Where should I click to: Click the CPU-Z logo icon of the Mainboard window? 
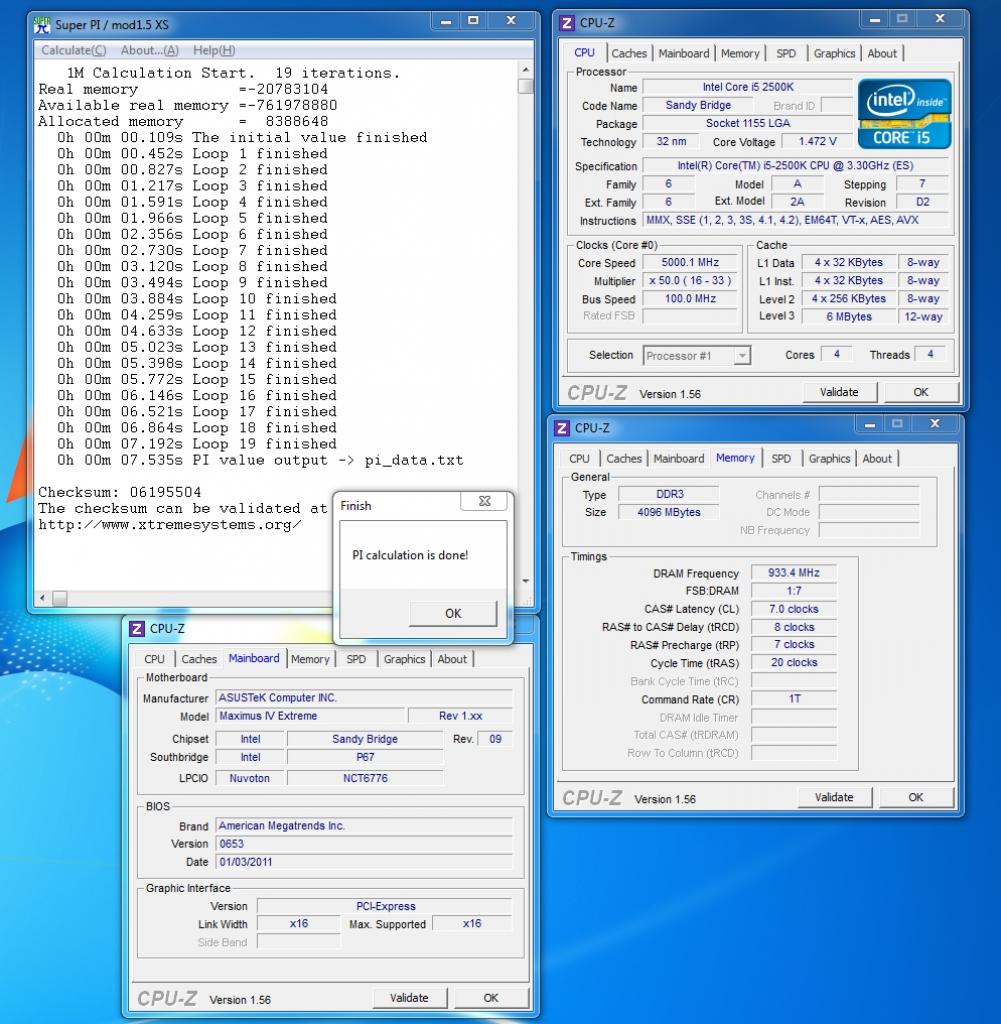(x=136, y=628)
